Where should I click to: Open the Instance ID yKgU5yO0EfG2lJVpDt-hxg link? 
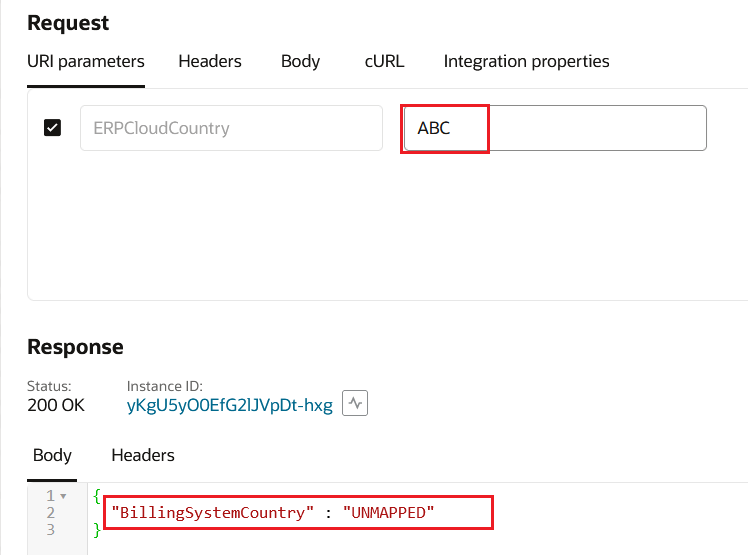point(230,405)
